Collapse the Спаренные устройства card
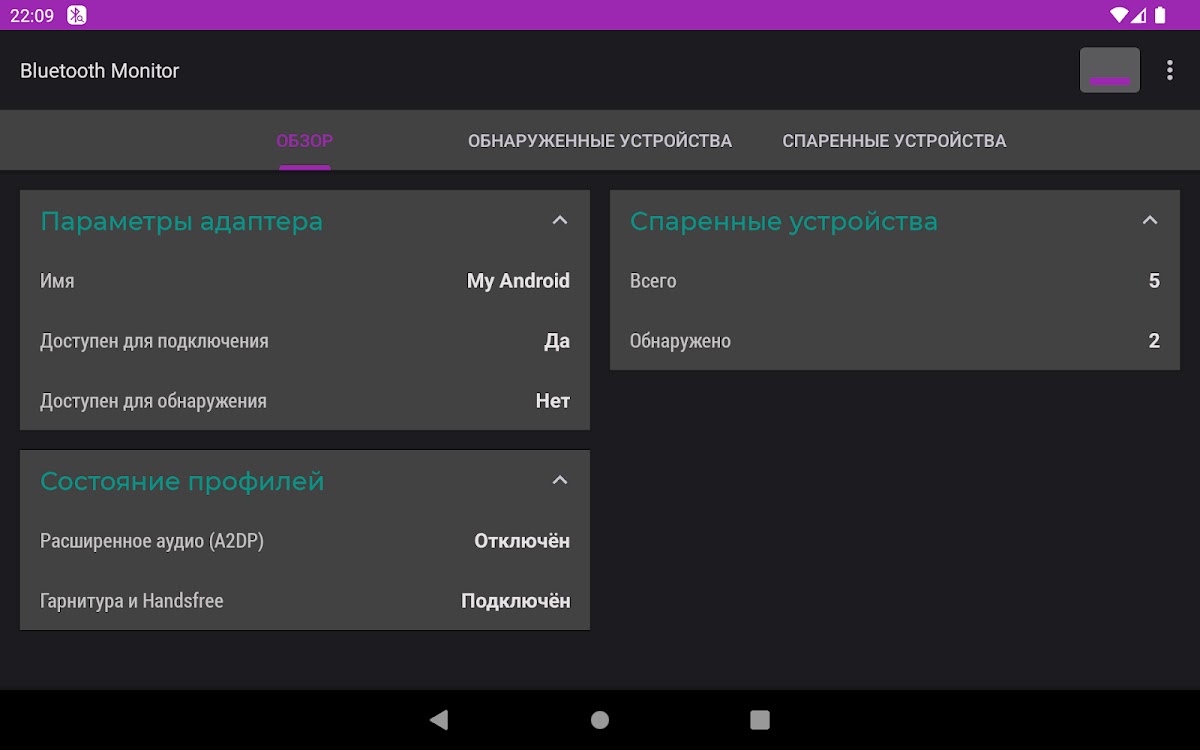This screenshot has height=750, width=1200. pos(1150,220)
